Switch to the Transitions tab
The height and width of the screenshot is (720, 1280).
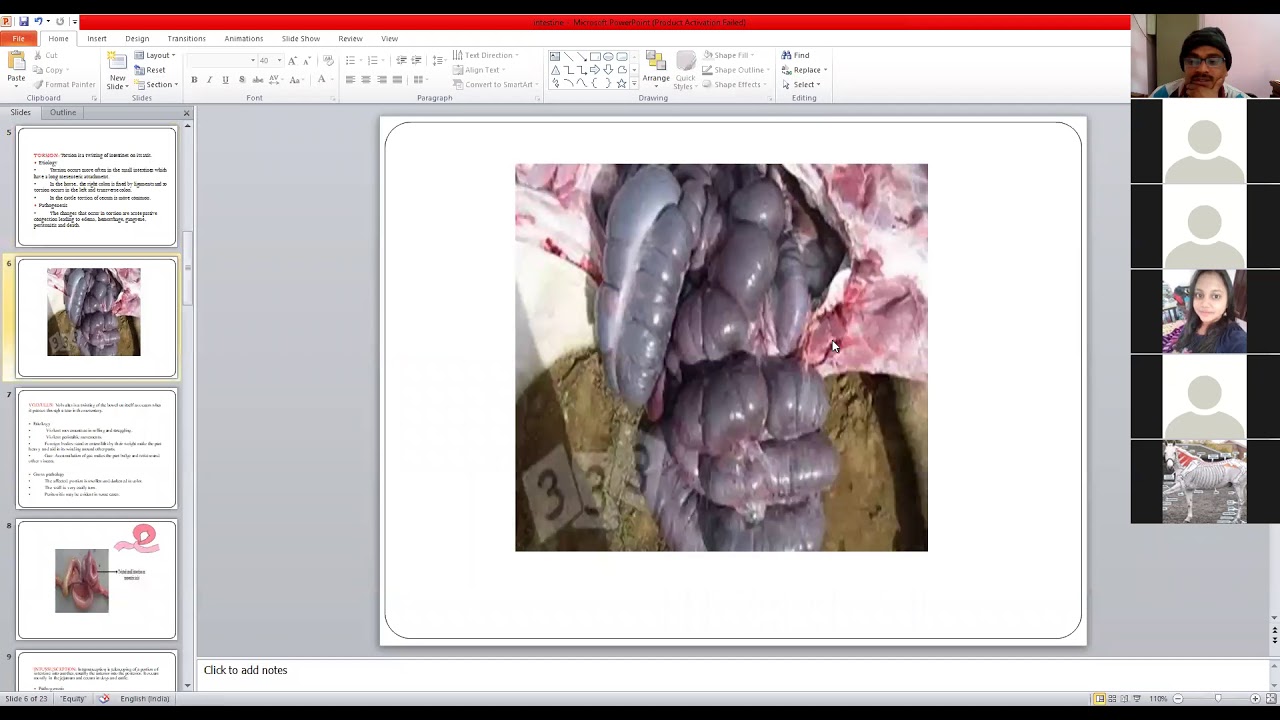(186, 38)
